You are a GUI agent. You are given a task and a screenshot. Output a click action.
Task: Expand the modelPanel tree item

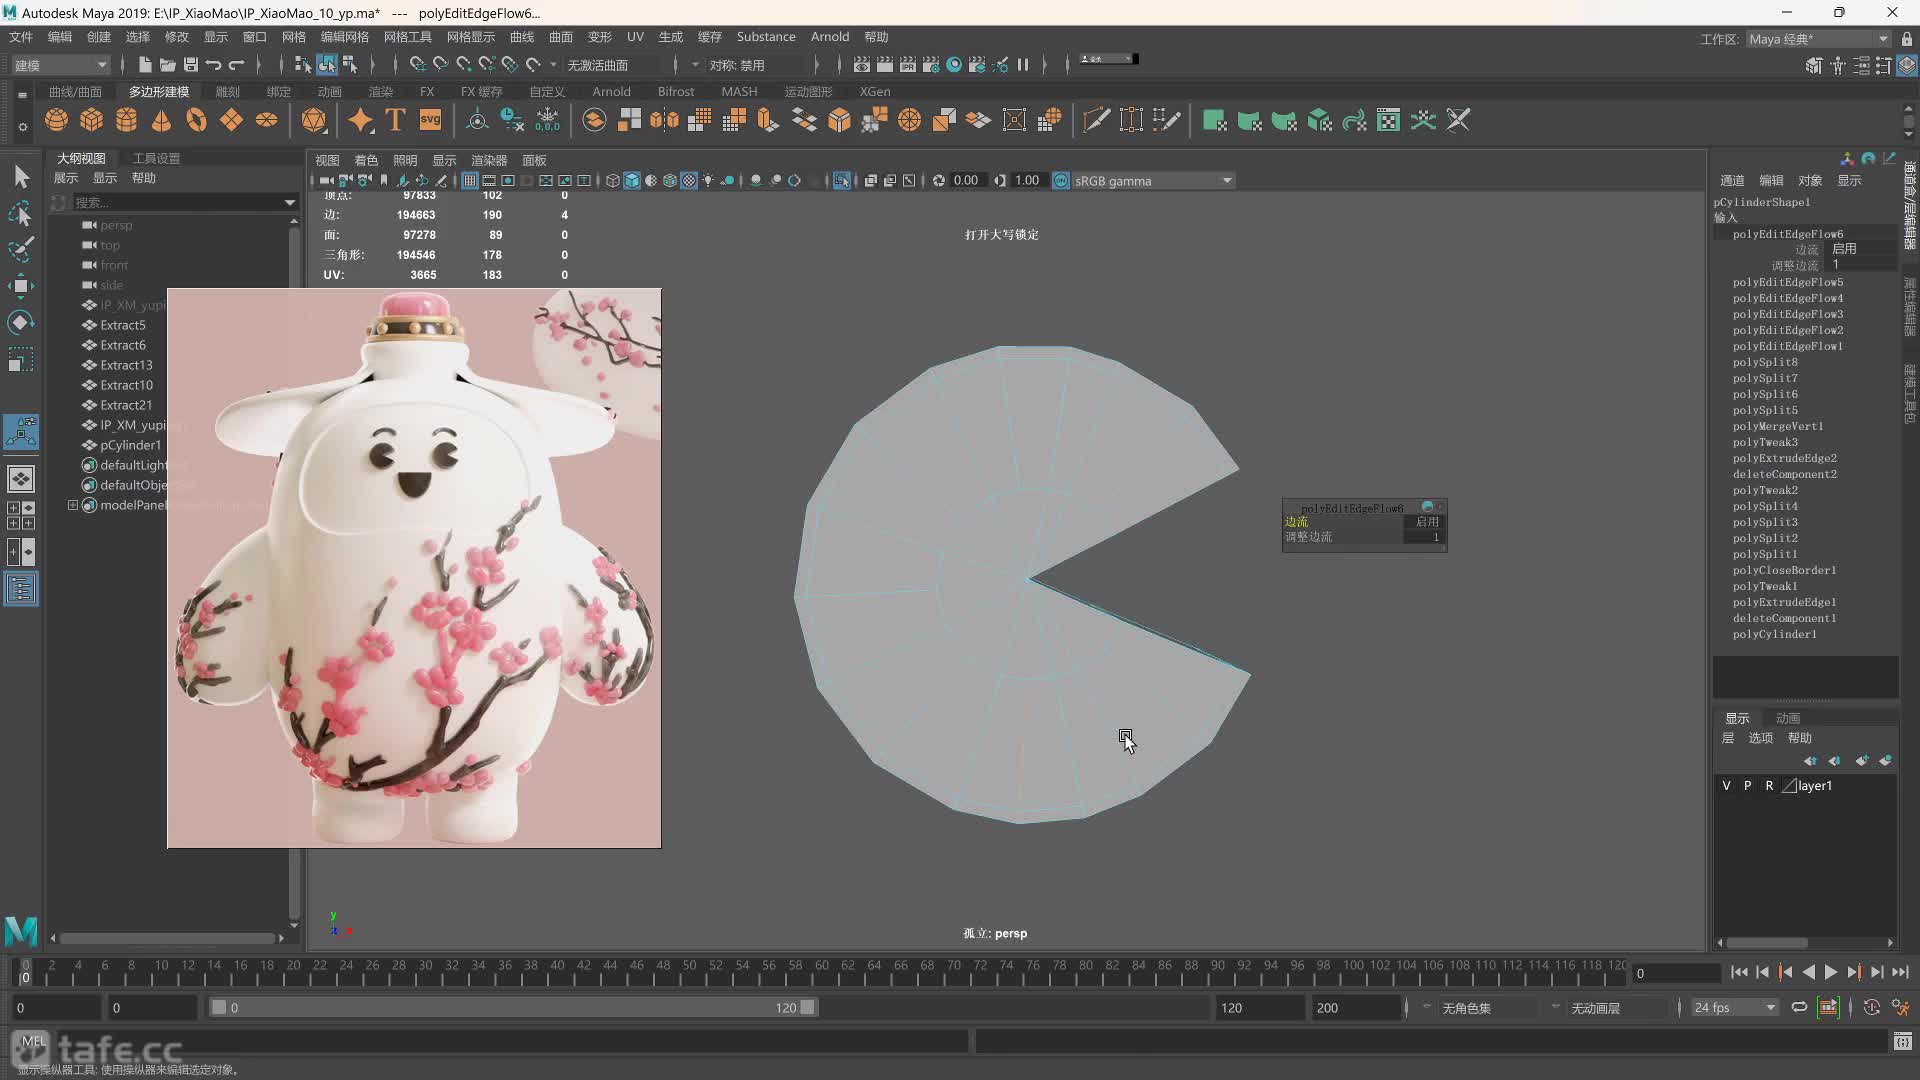click(73, 506)
